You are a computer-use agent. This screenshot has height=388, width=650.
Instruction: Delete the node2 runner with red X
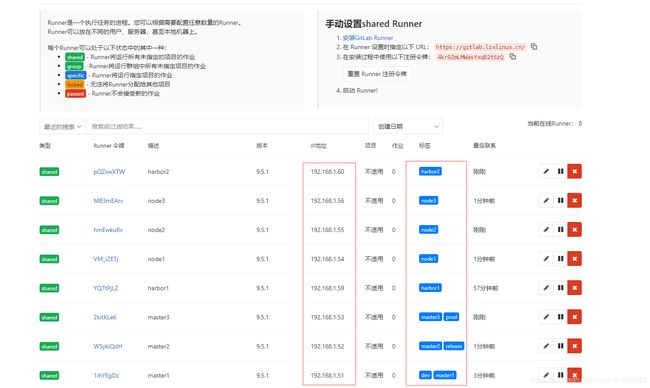pyautogui.click(x=575, y=229)
